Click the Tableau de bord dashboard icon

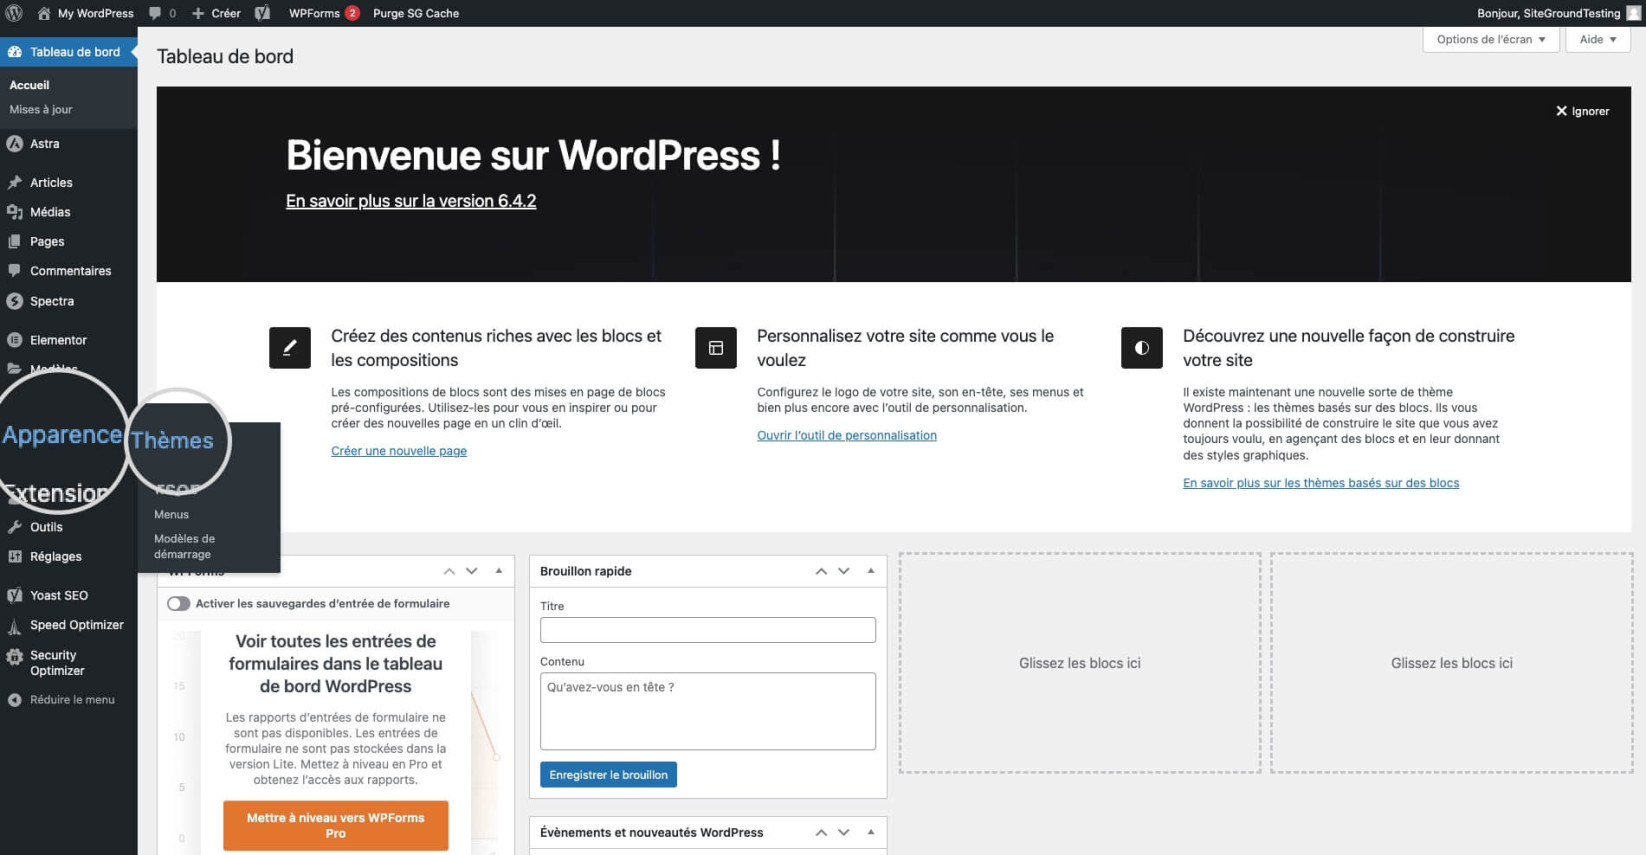[x=14, y=52]
